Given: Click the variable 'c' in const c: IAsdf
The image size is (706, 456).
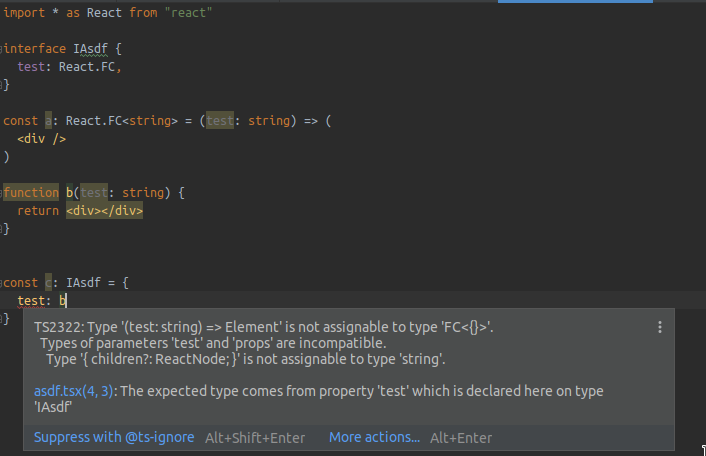Looking at the screenshot, I should 48,283.
